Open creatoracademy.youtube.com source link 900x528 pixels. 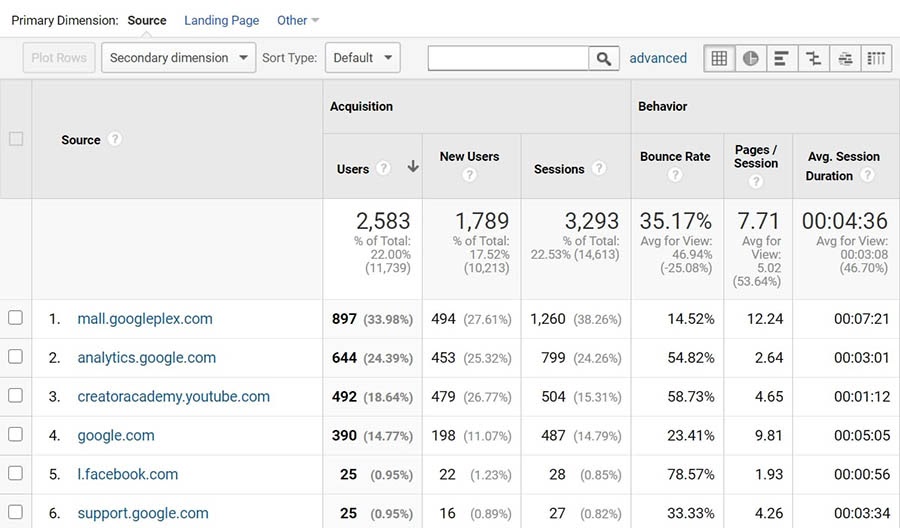[x=173, y=397]
